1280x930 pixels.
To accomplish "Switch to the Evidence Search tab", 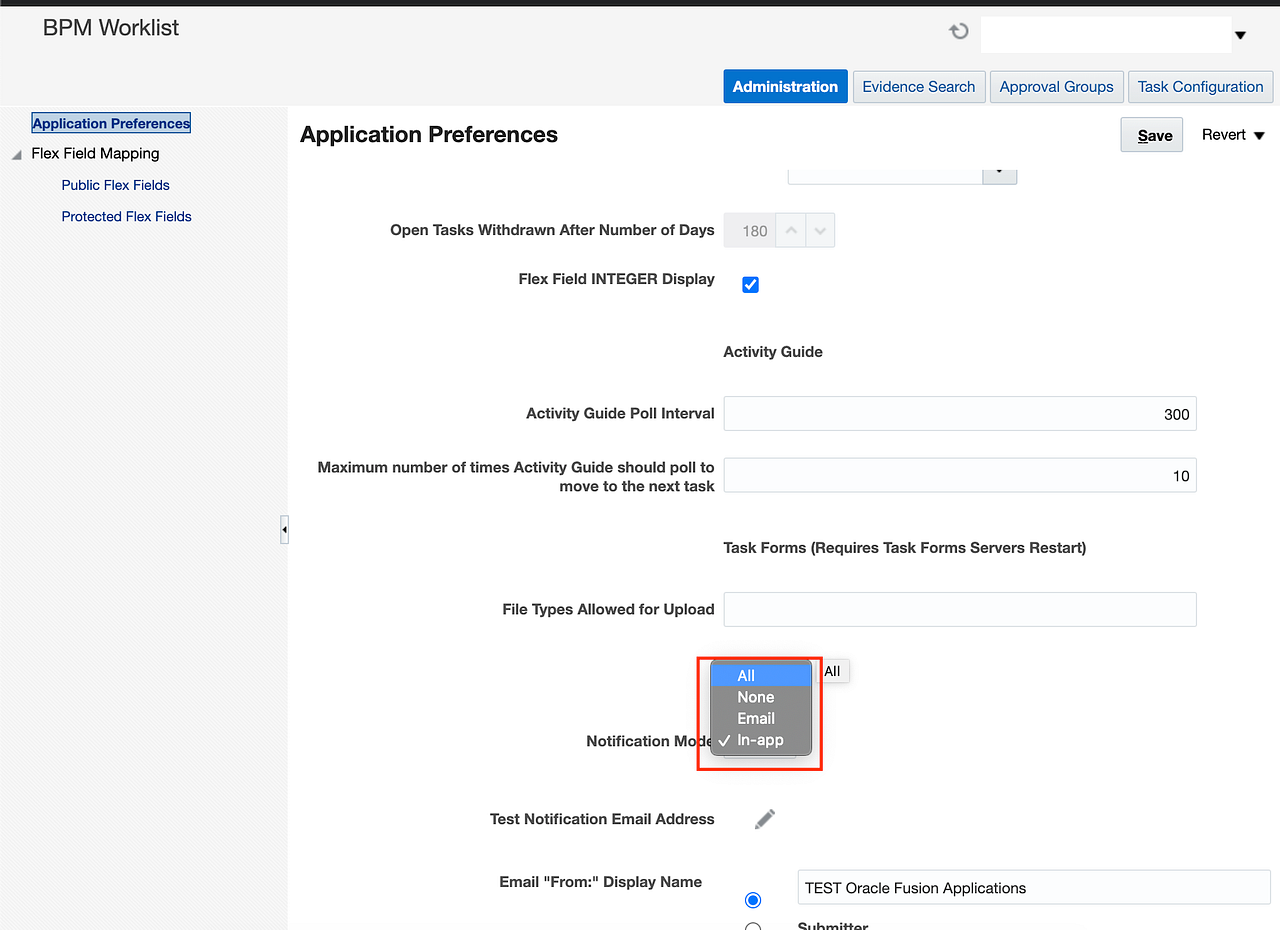I will coord(918,87).
